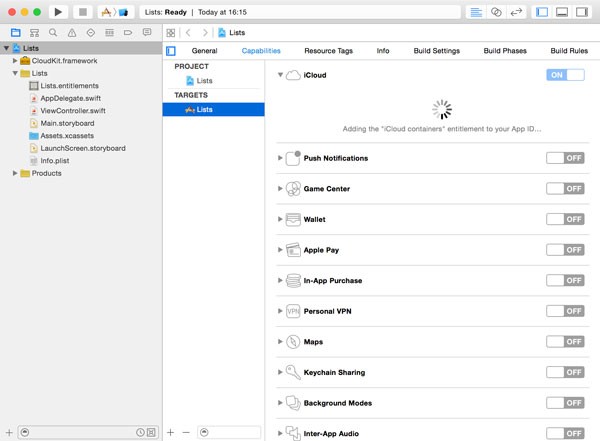Open the project navigator
This screenshot has height=441, width=600.
click(16, 33)
